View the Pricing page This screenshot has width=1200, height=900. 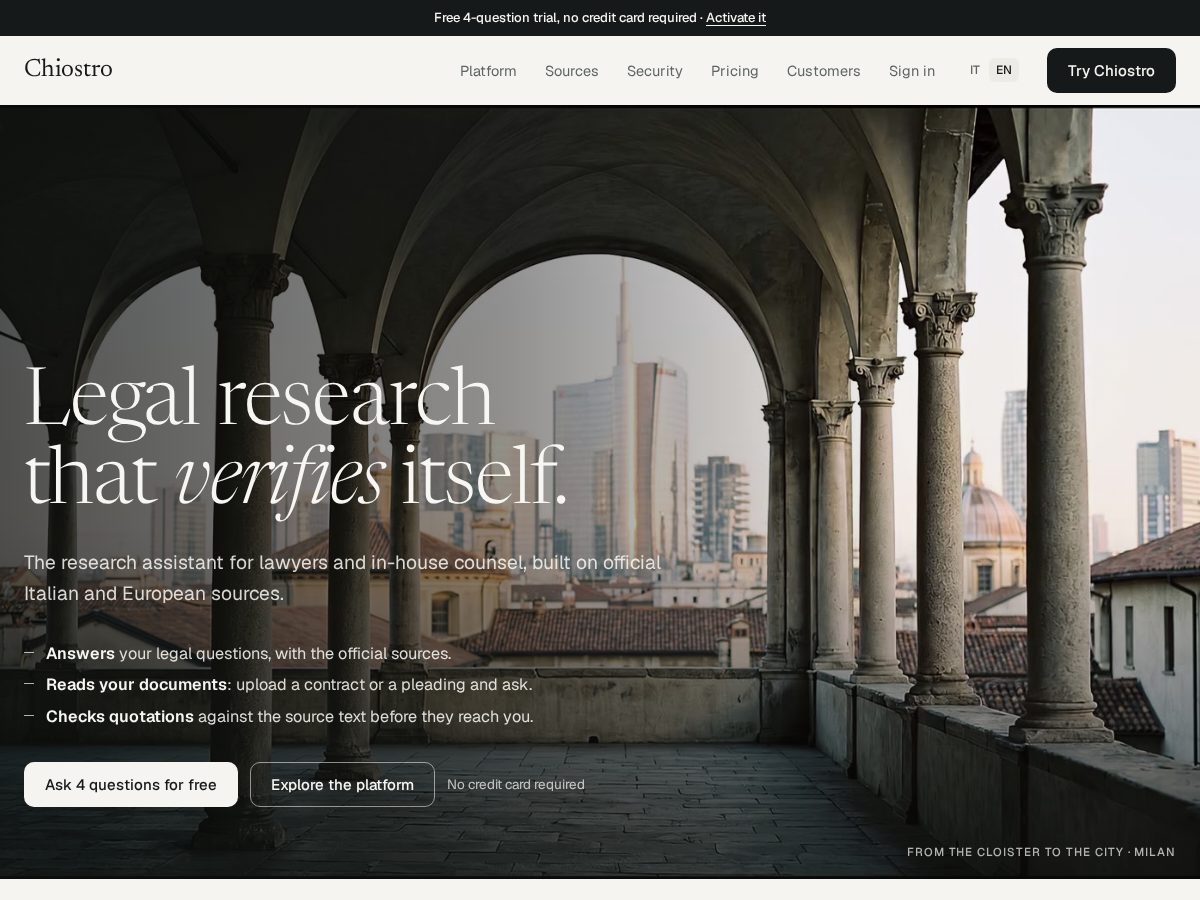pos(735,71)
